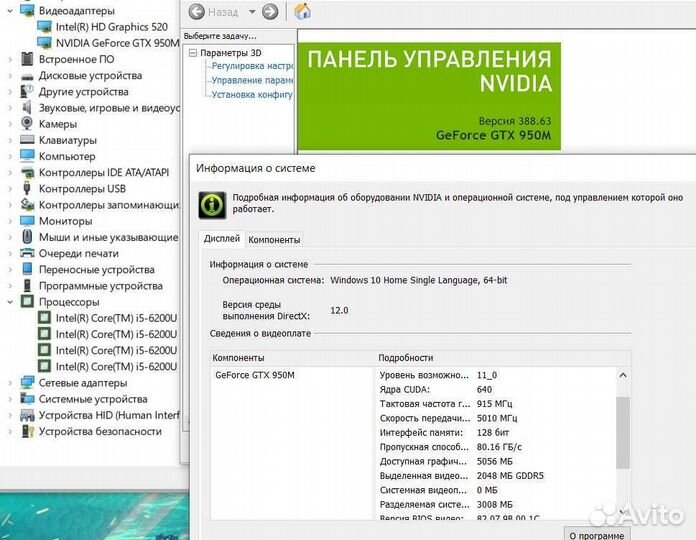This screenshot has width=696, height=540.
Task: Select the last Intel(R) Core(TM) i5-6200U entry
Action: (116, 367)
